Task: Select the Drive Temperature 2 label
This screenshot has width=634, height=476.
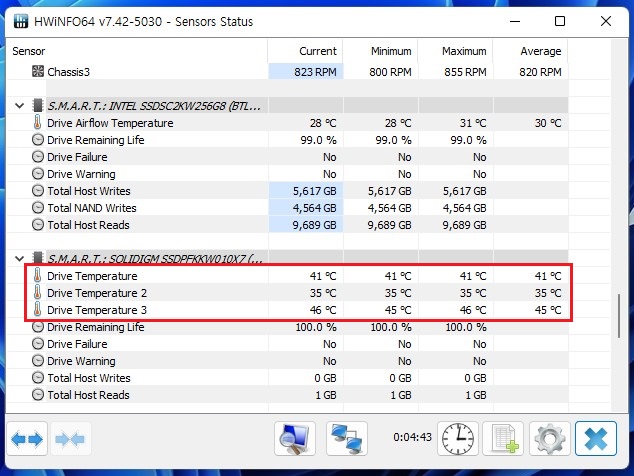Action: [x=97, y=293]
